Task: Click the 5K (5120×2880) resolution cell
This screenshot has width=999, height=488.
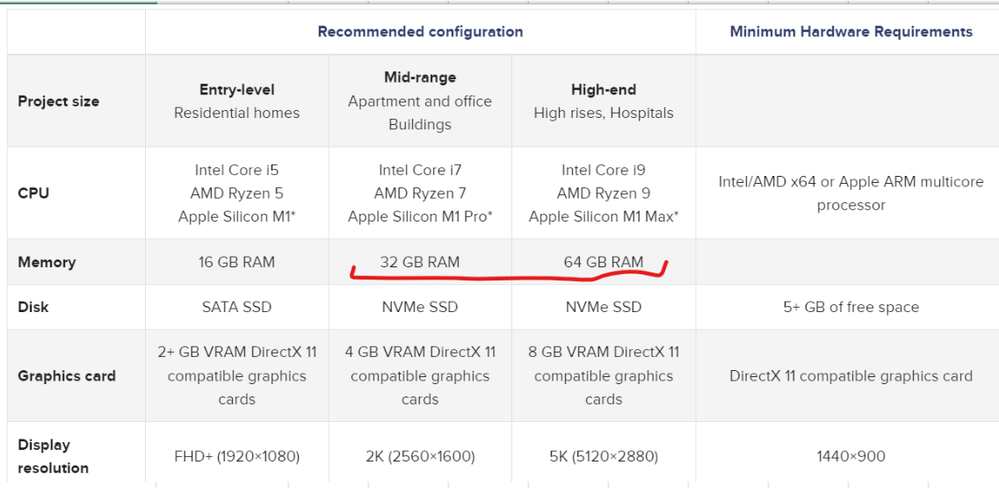Action: [x=603, y=456]
